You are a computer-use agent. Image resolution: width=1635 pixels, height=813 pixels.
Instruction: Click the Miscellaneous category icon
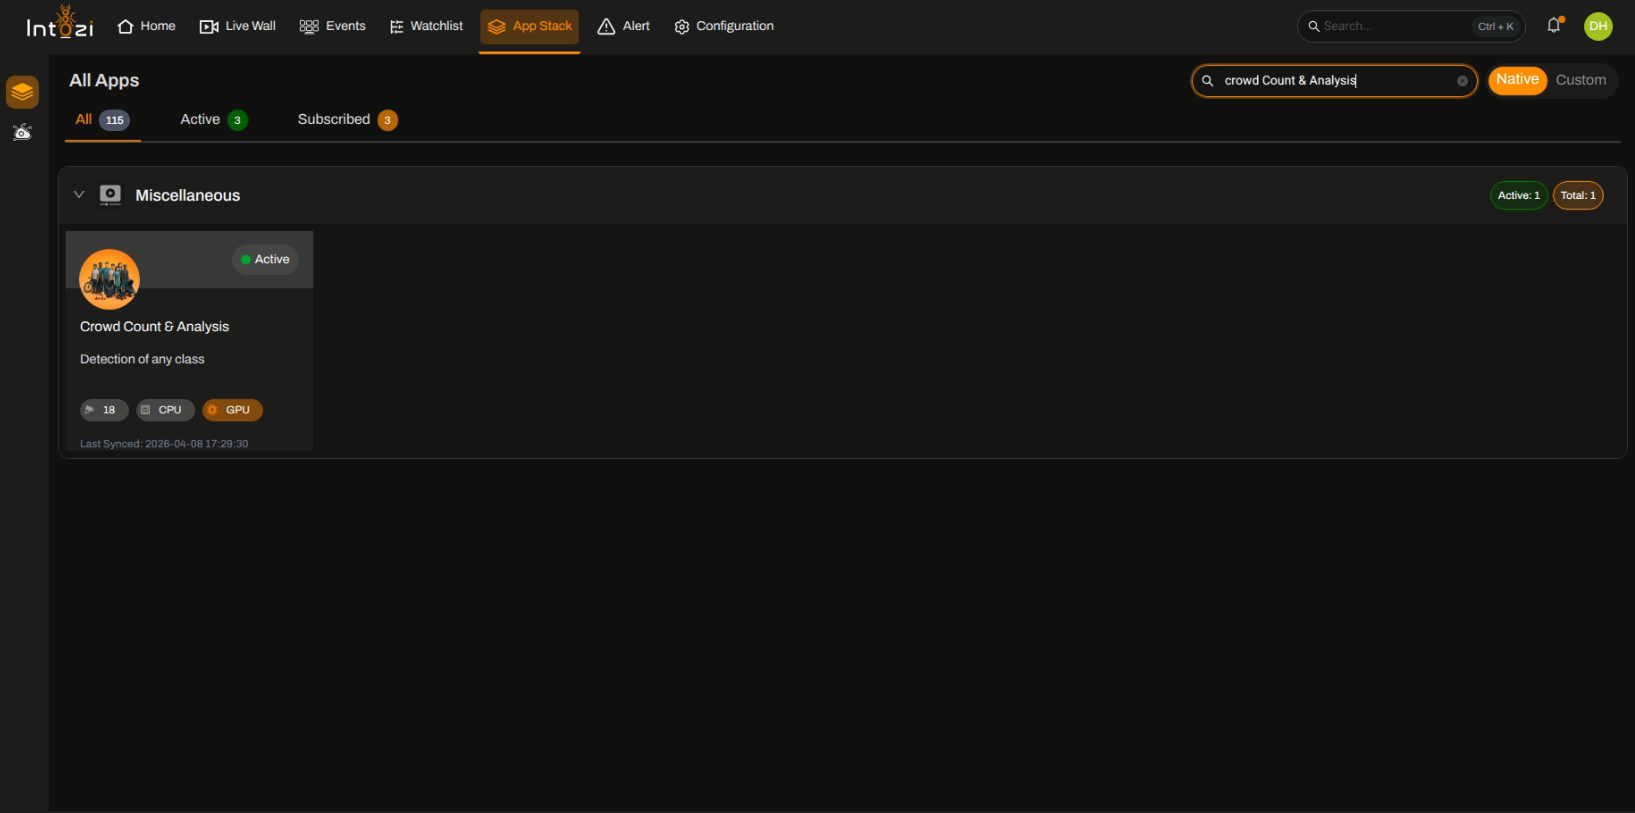click(110, 195)
